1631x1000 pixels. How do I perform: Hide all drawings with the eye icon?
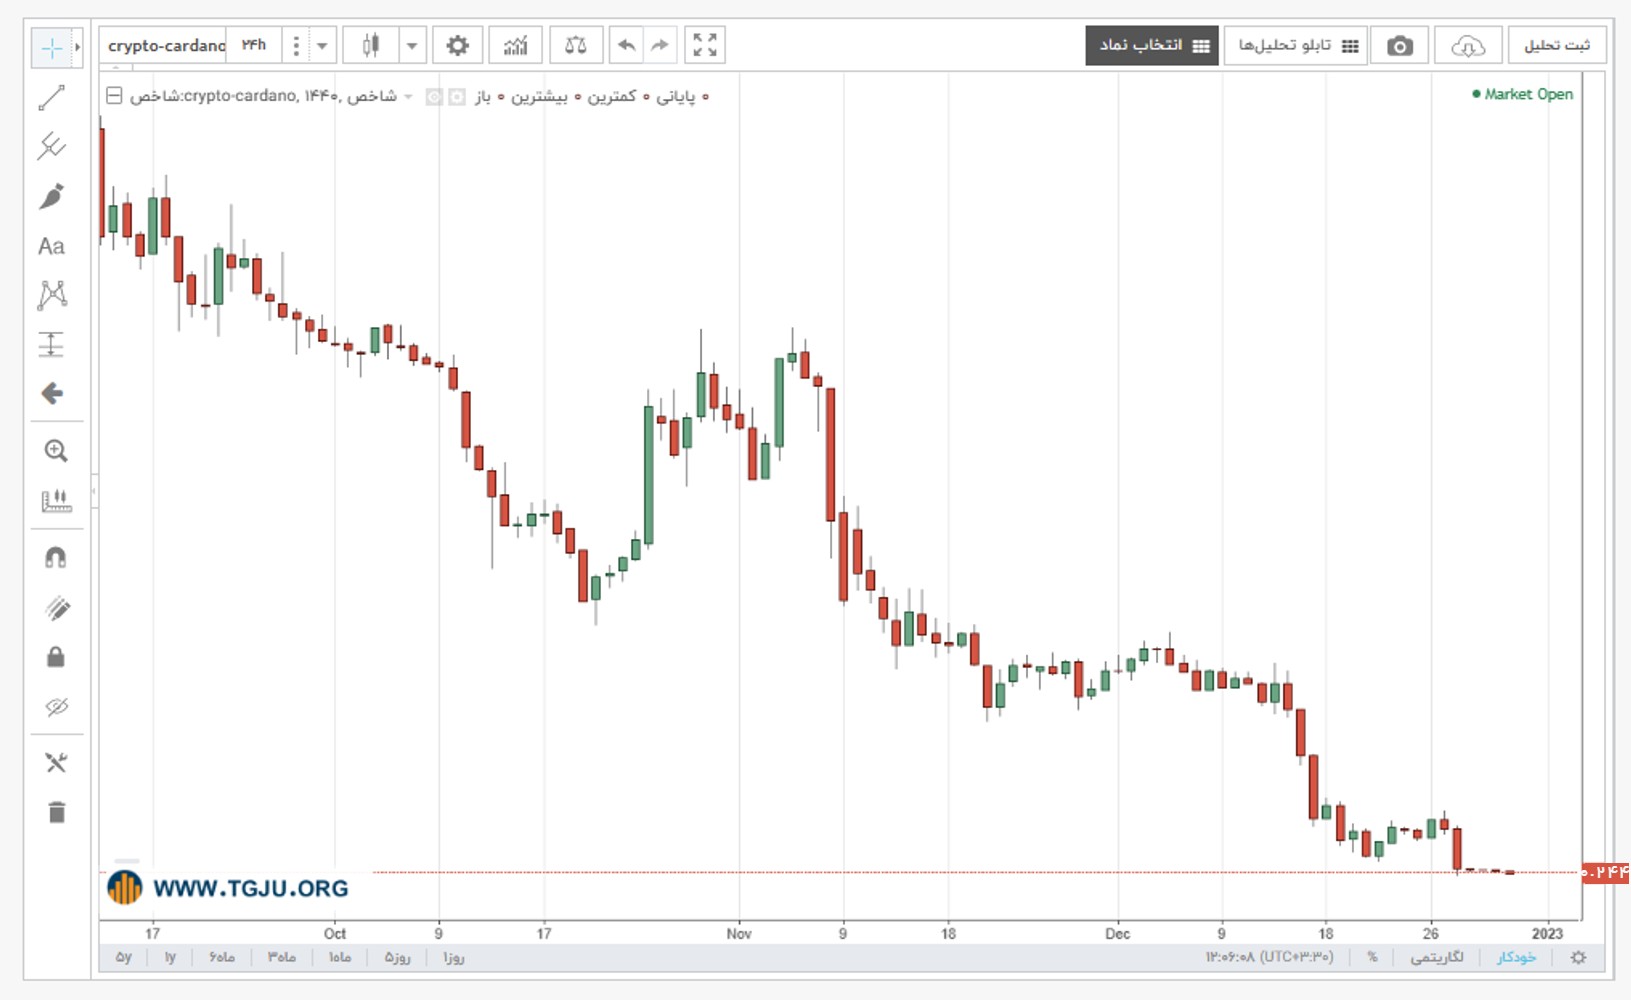[56, 707]
